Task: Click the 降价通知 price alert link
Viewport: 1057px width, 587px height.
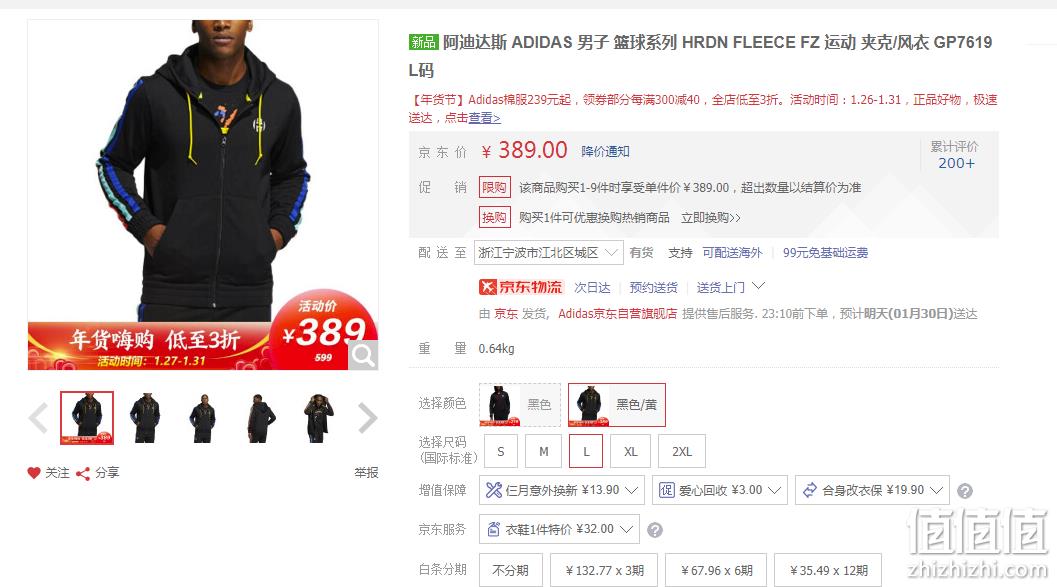Action: pos(605,152)
